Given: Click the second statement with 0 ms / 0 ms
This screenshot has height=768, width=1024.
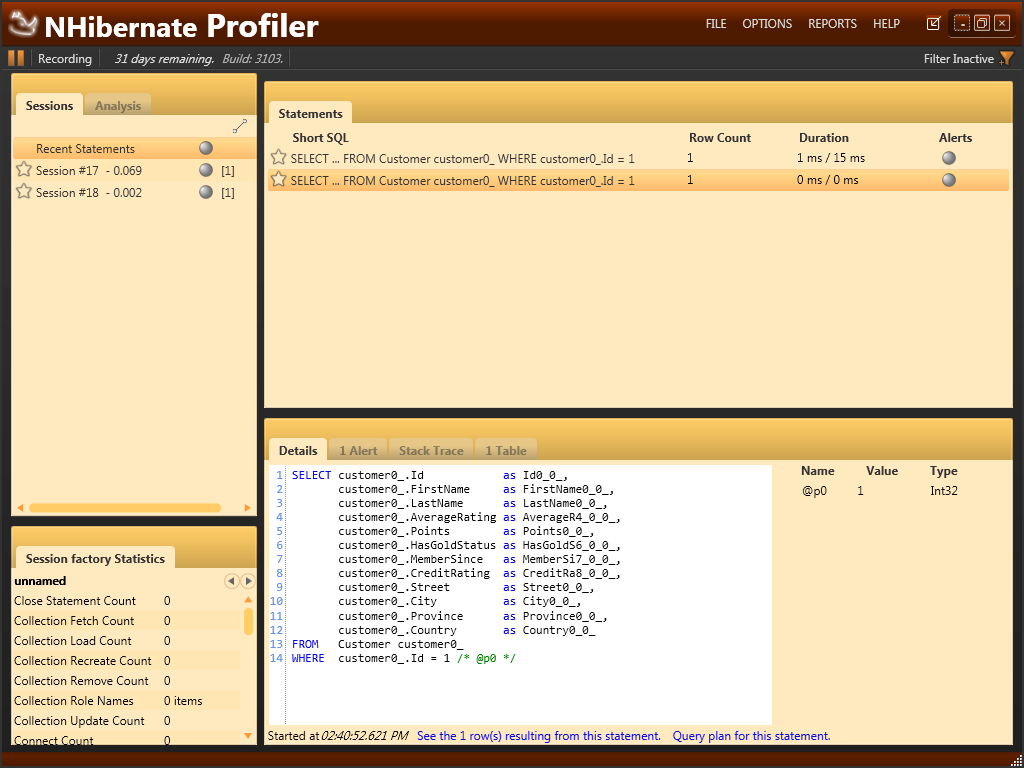Looking at the screenshot, I should tap(638, 180).
